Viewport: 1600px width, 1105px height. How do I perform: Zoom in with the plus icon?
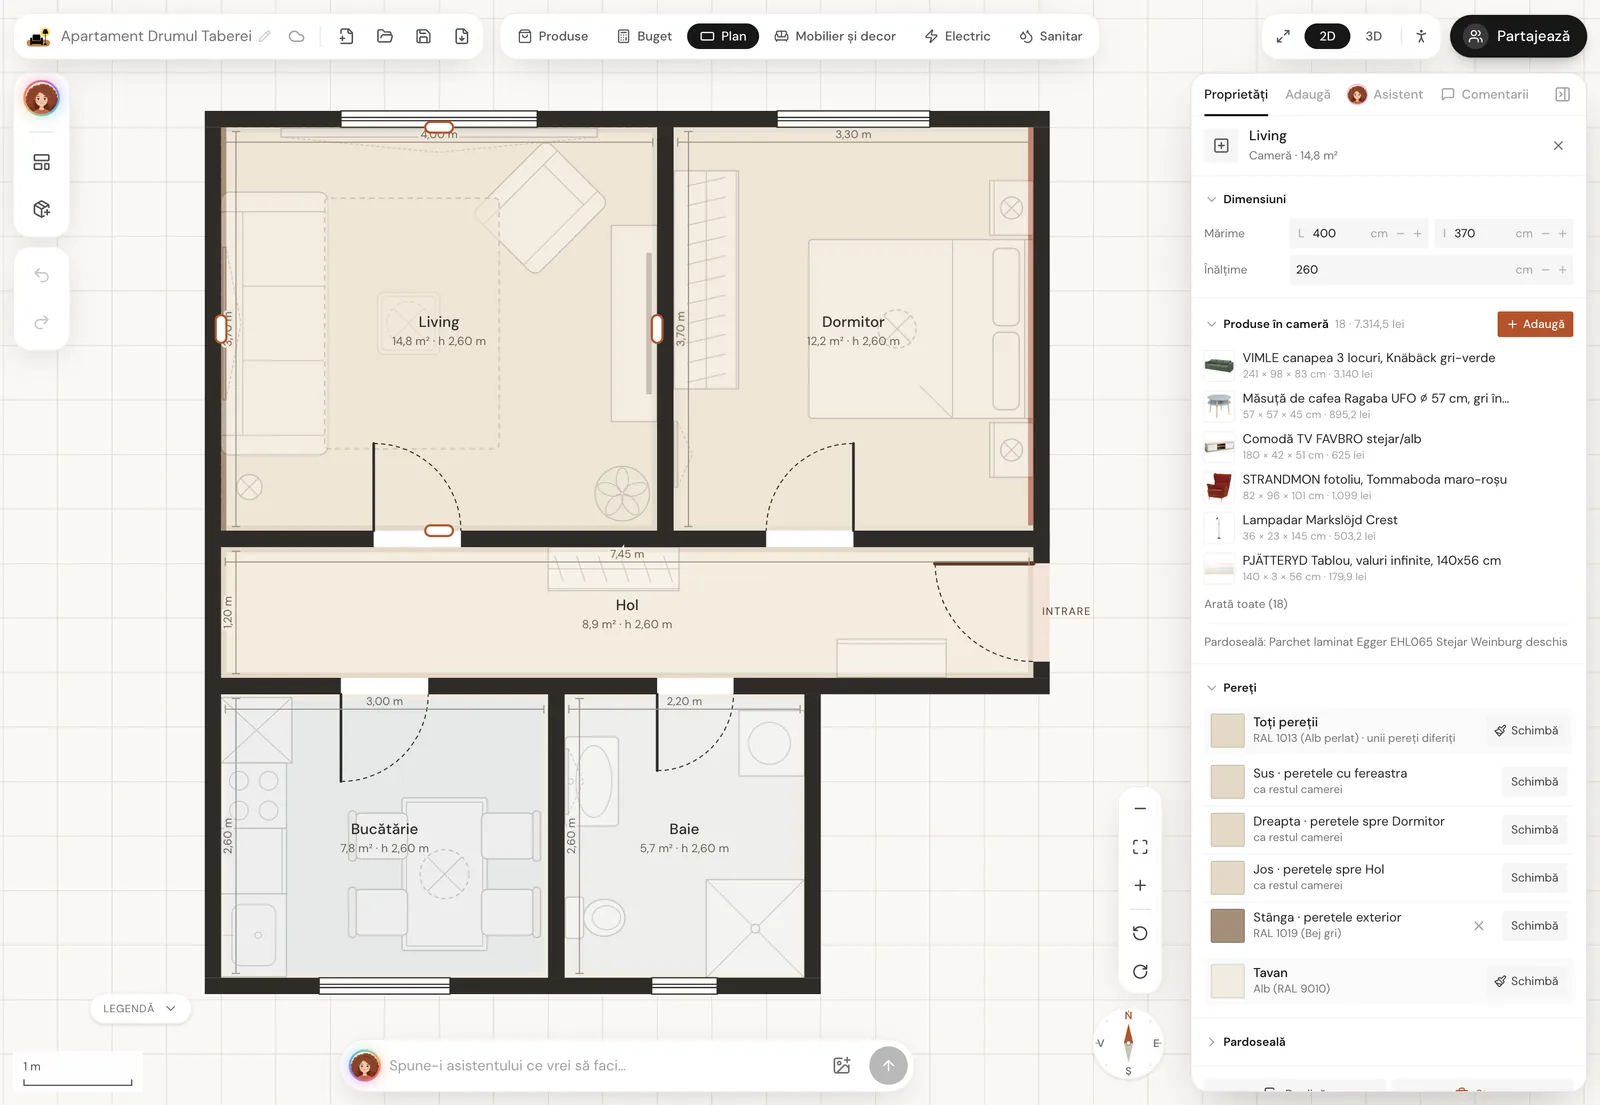pos(1140,885)
